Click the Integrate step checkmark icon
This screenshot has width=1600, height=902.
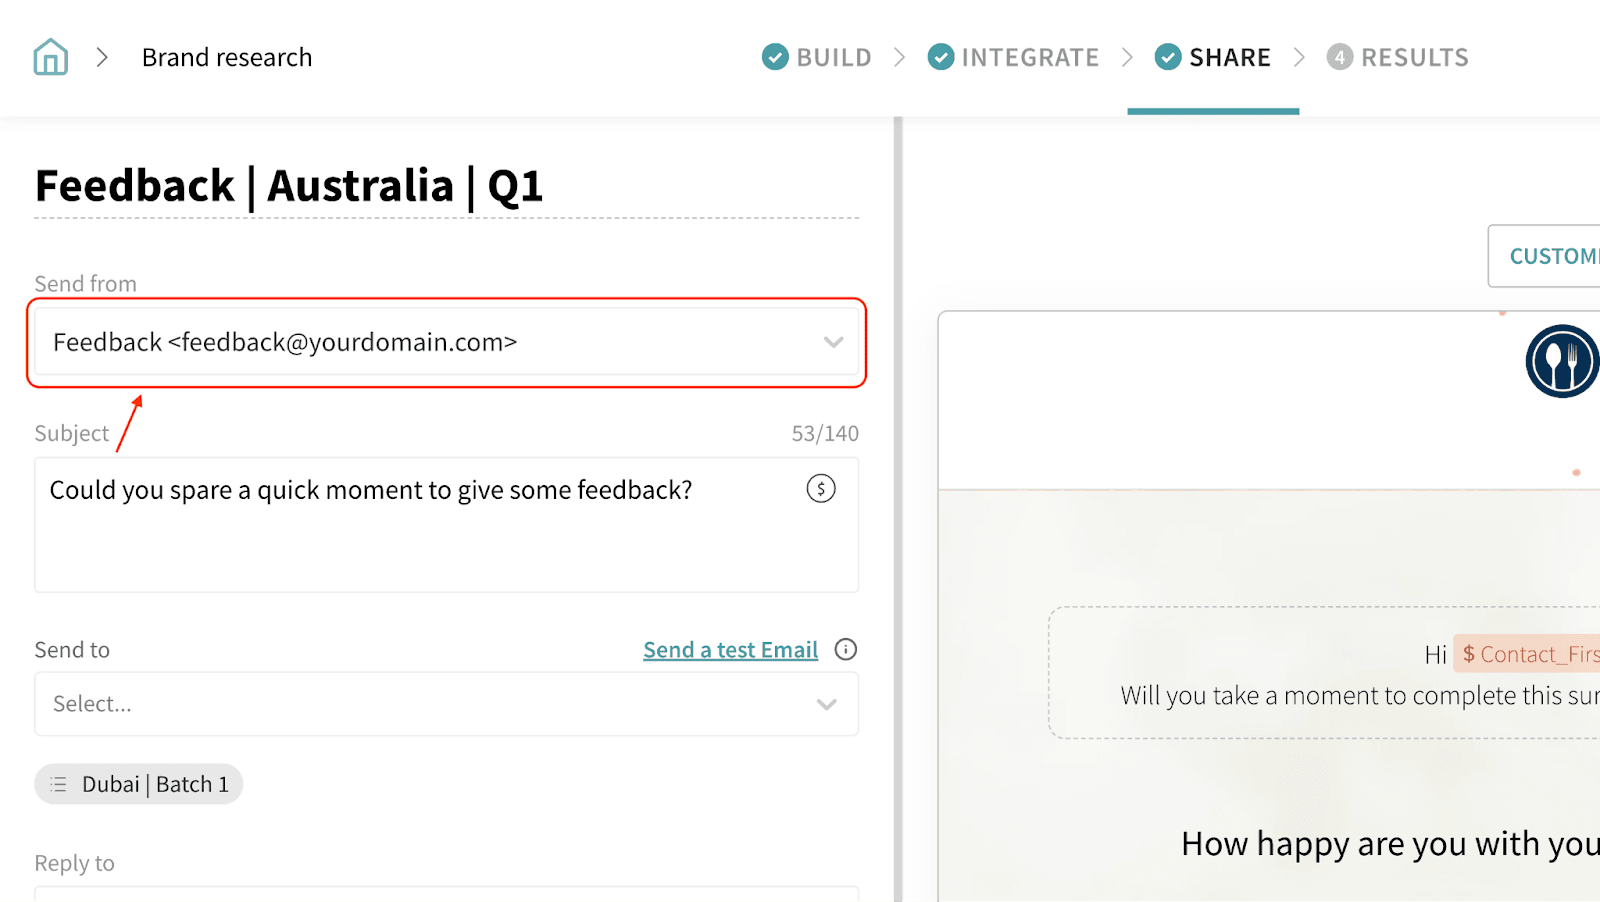tap(940, 57)
